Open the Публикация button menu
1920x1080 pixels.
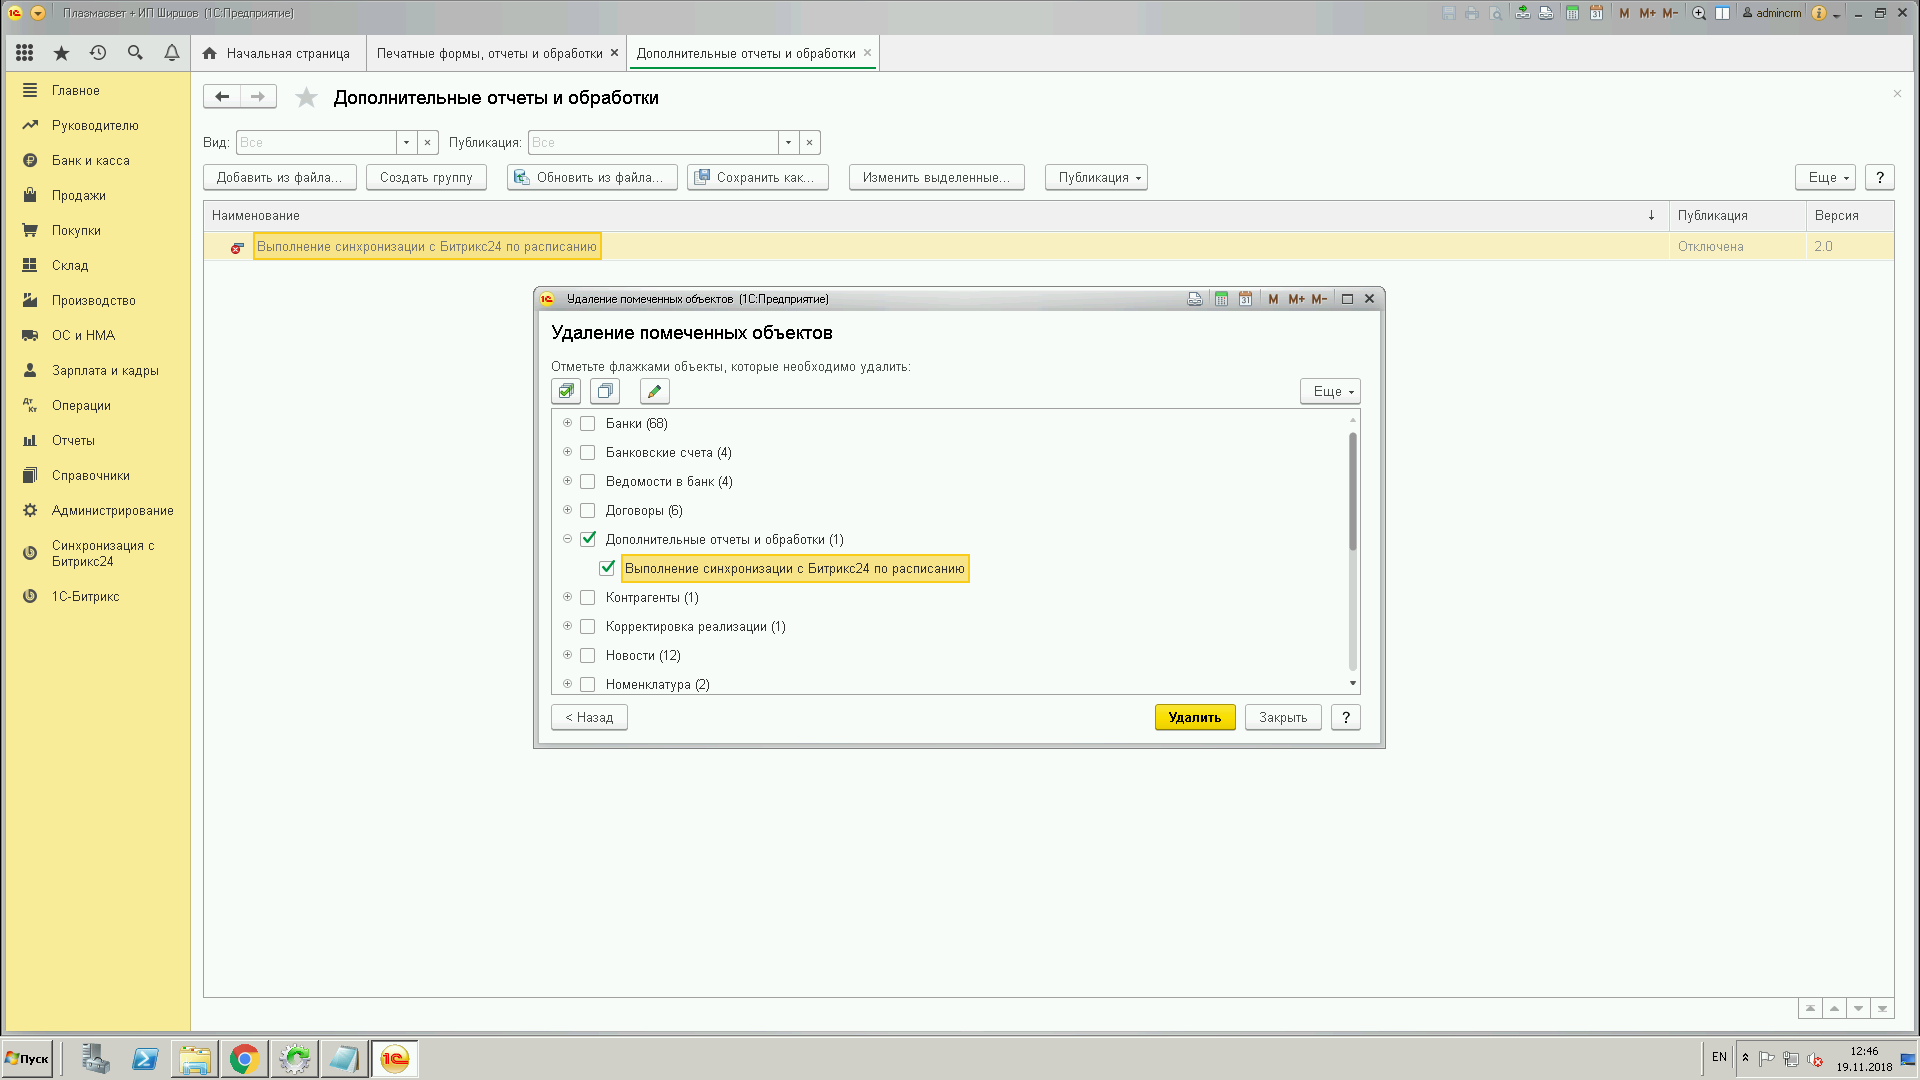[x=1096, y=177]
